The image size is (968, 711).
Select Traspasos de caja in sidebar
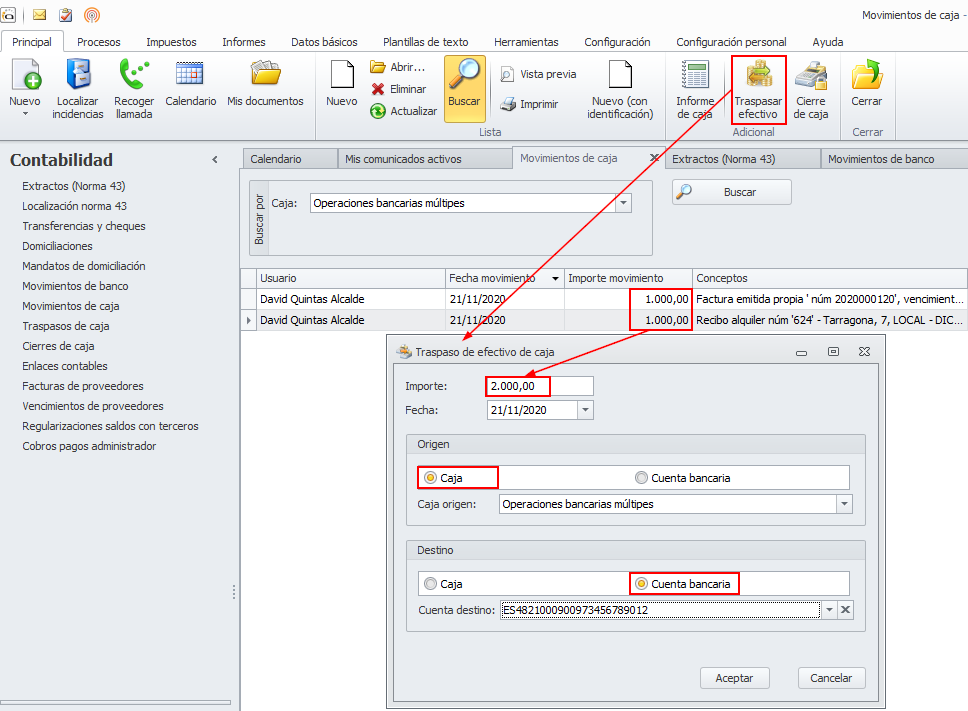click(x=66, y=326)
